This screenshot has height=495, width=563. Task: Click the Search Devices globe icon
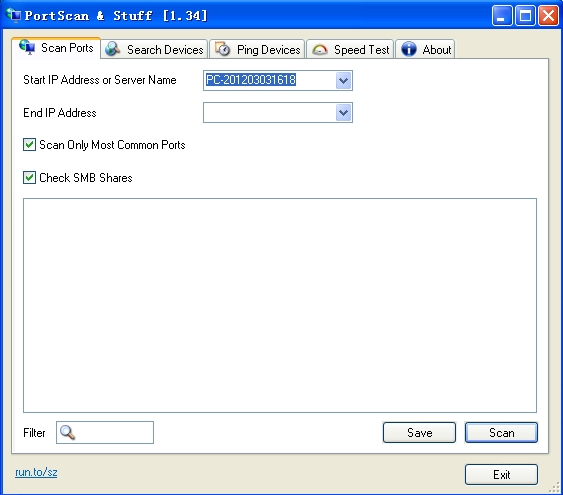(113, 49)
